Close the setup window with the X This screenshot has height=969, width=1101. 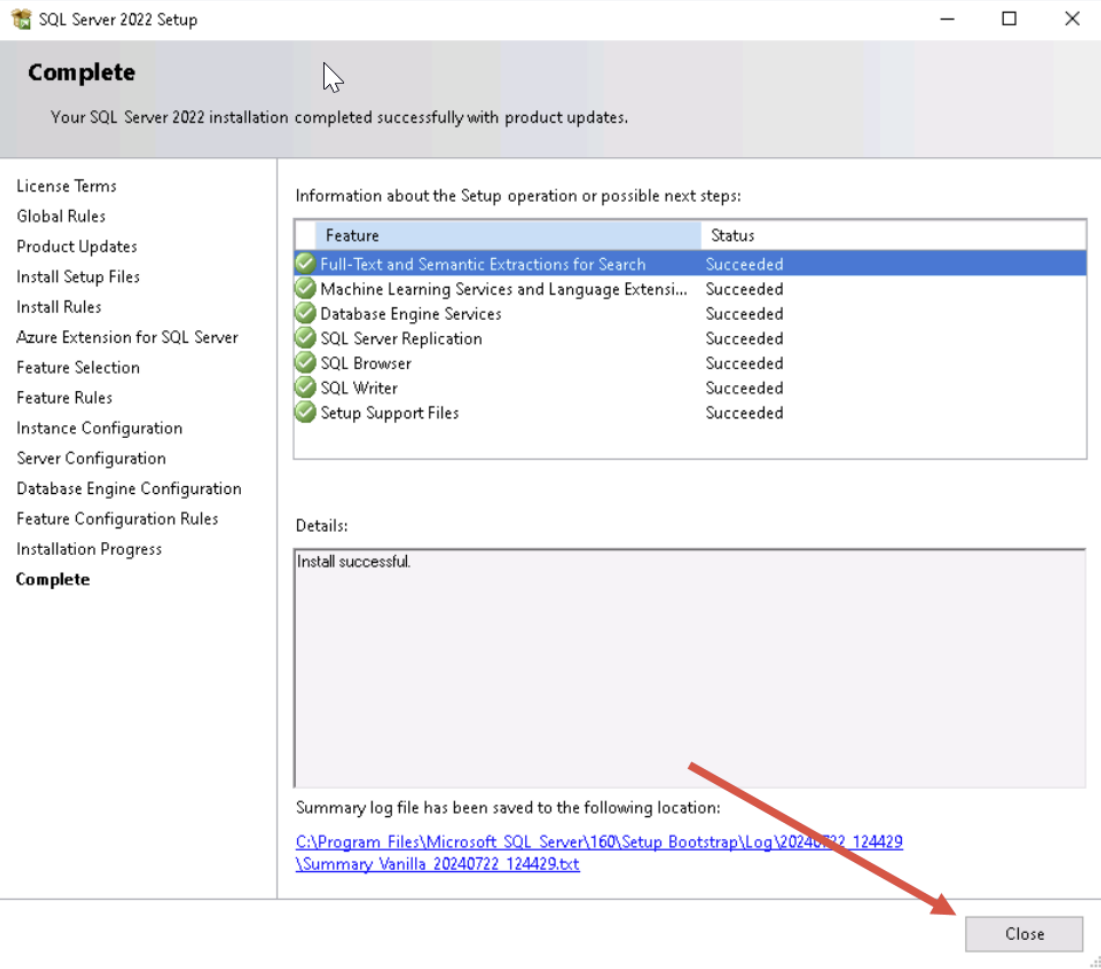point(1072,19)
